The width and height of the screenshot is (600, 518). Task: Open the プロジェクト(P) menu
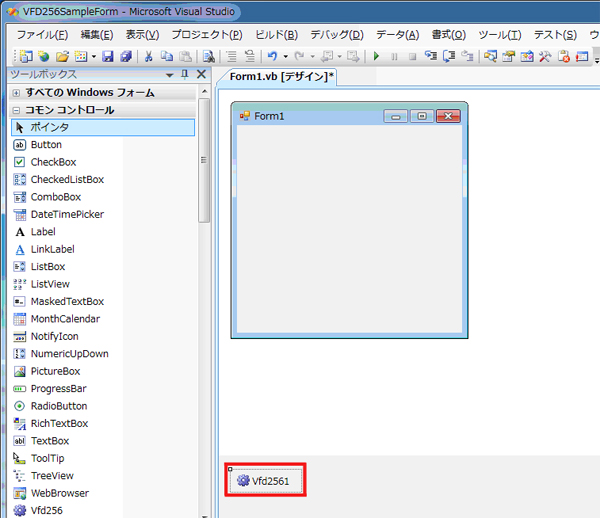[207, 35]
